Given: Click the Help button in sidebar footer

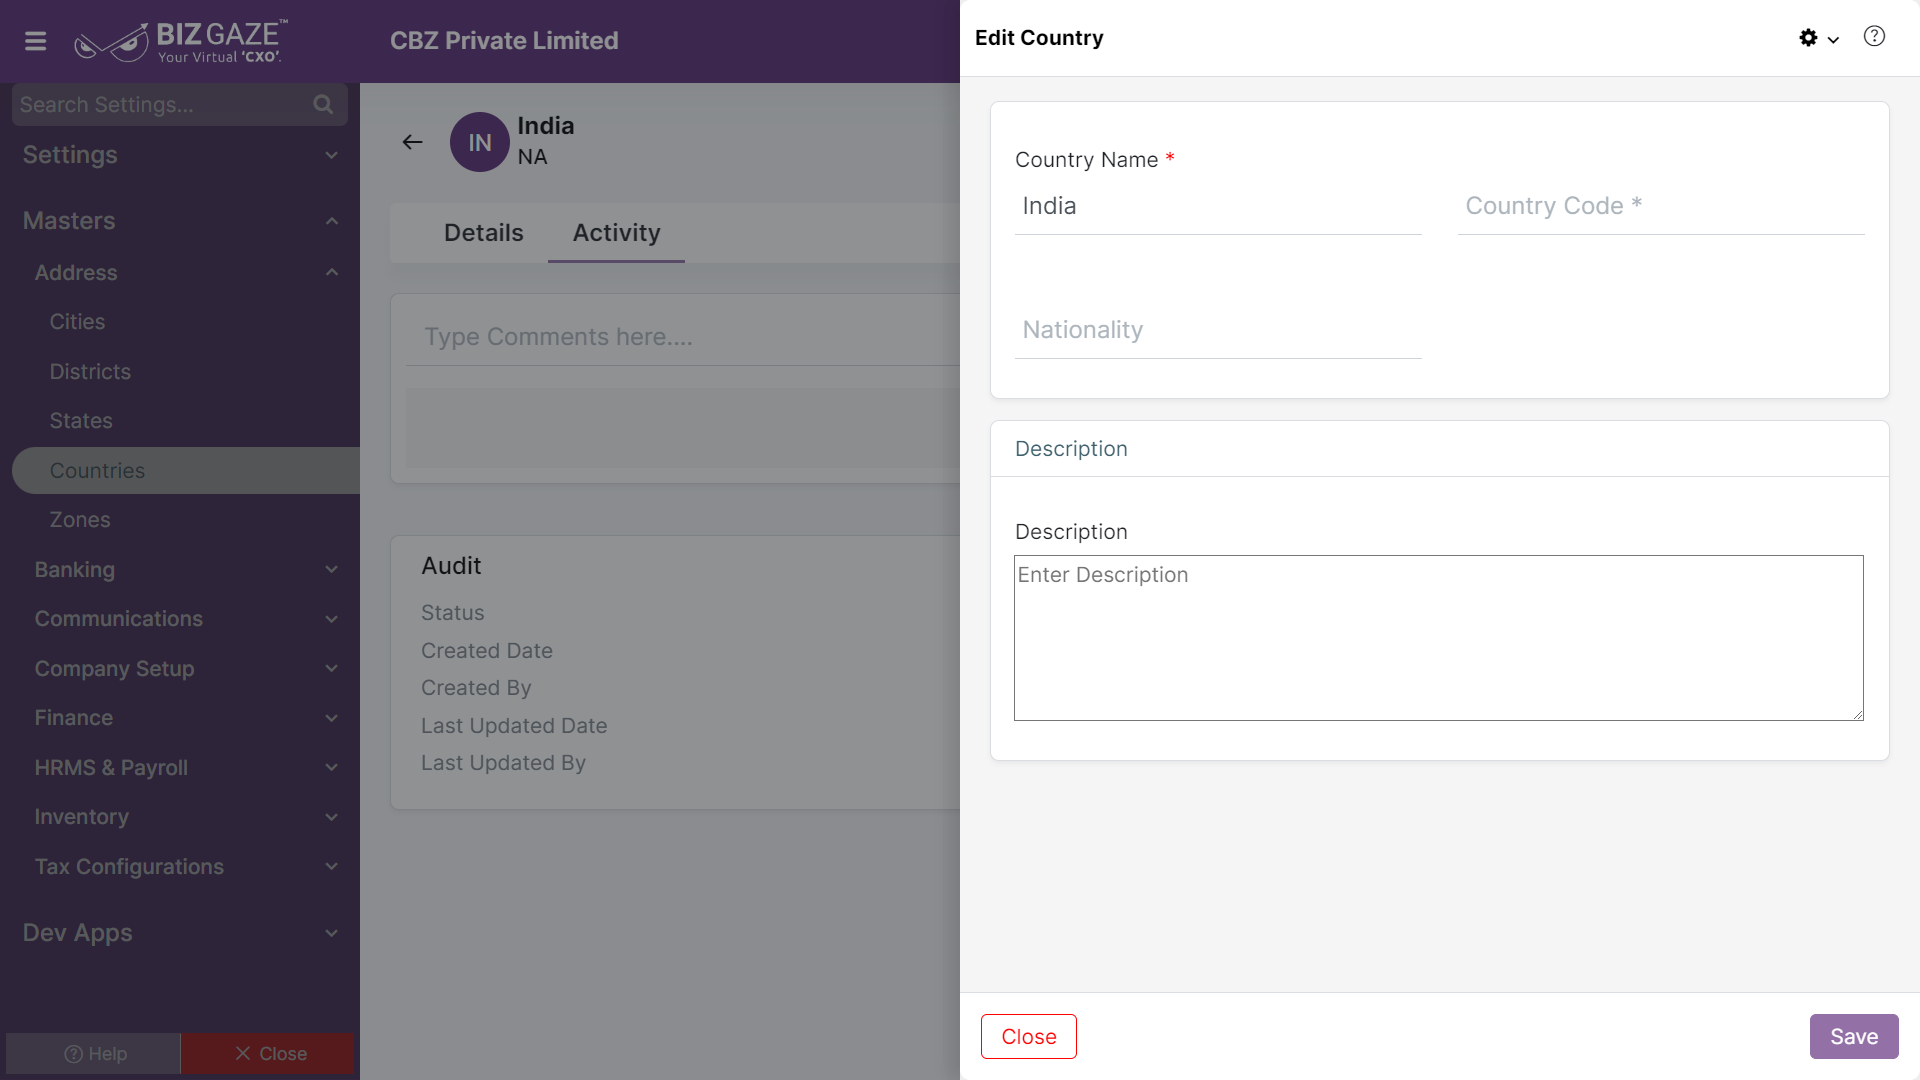Looking at the screenshot, I should pyautogui.click(x=94, y=1053).
